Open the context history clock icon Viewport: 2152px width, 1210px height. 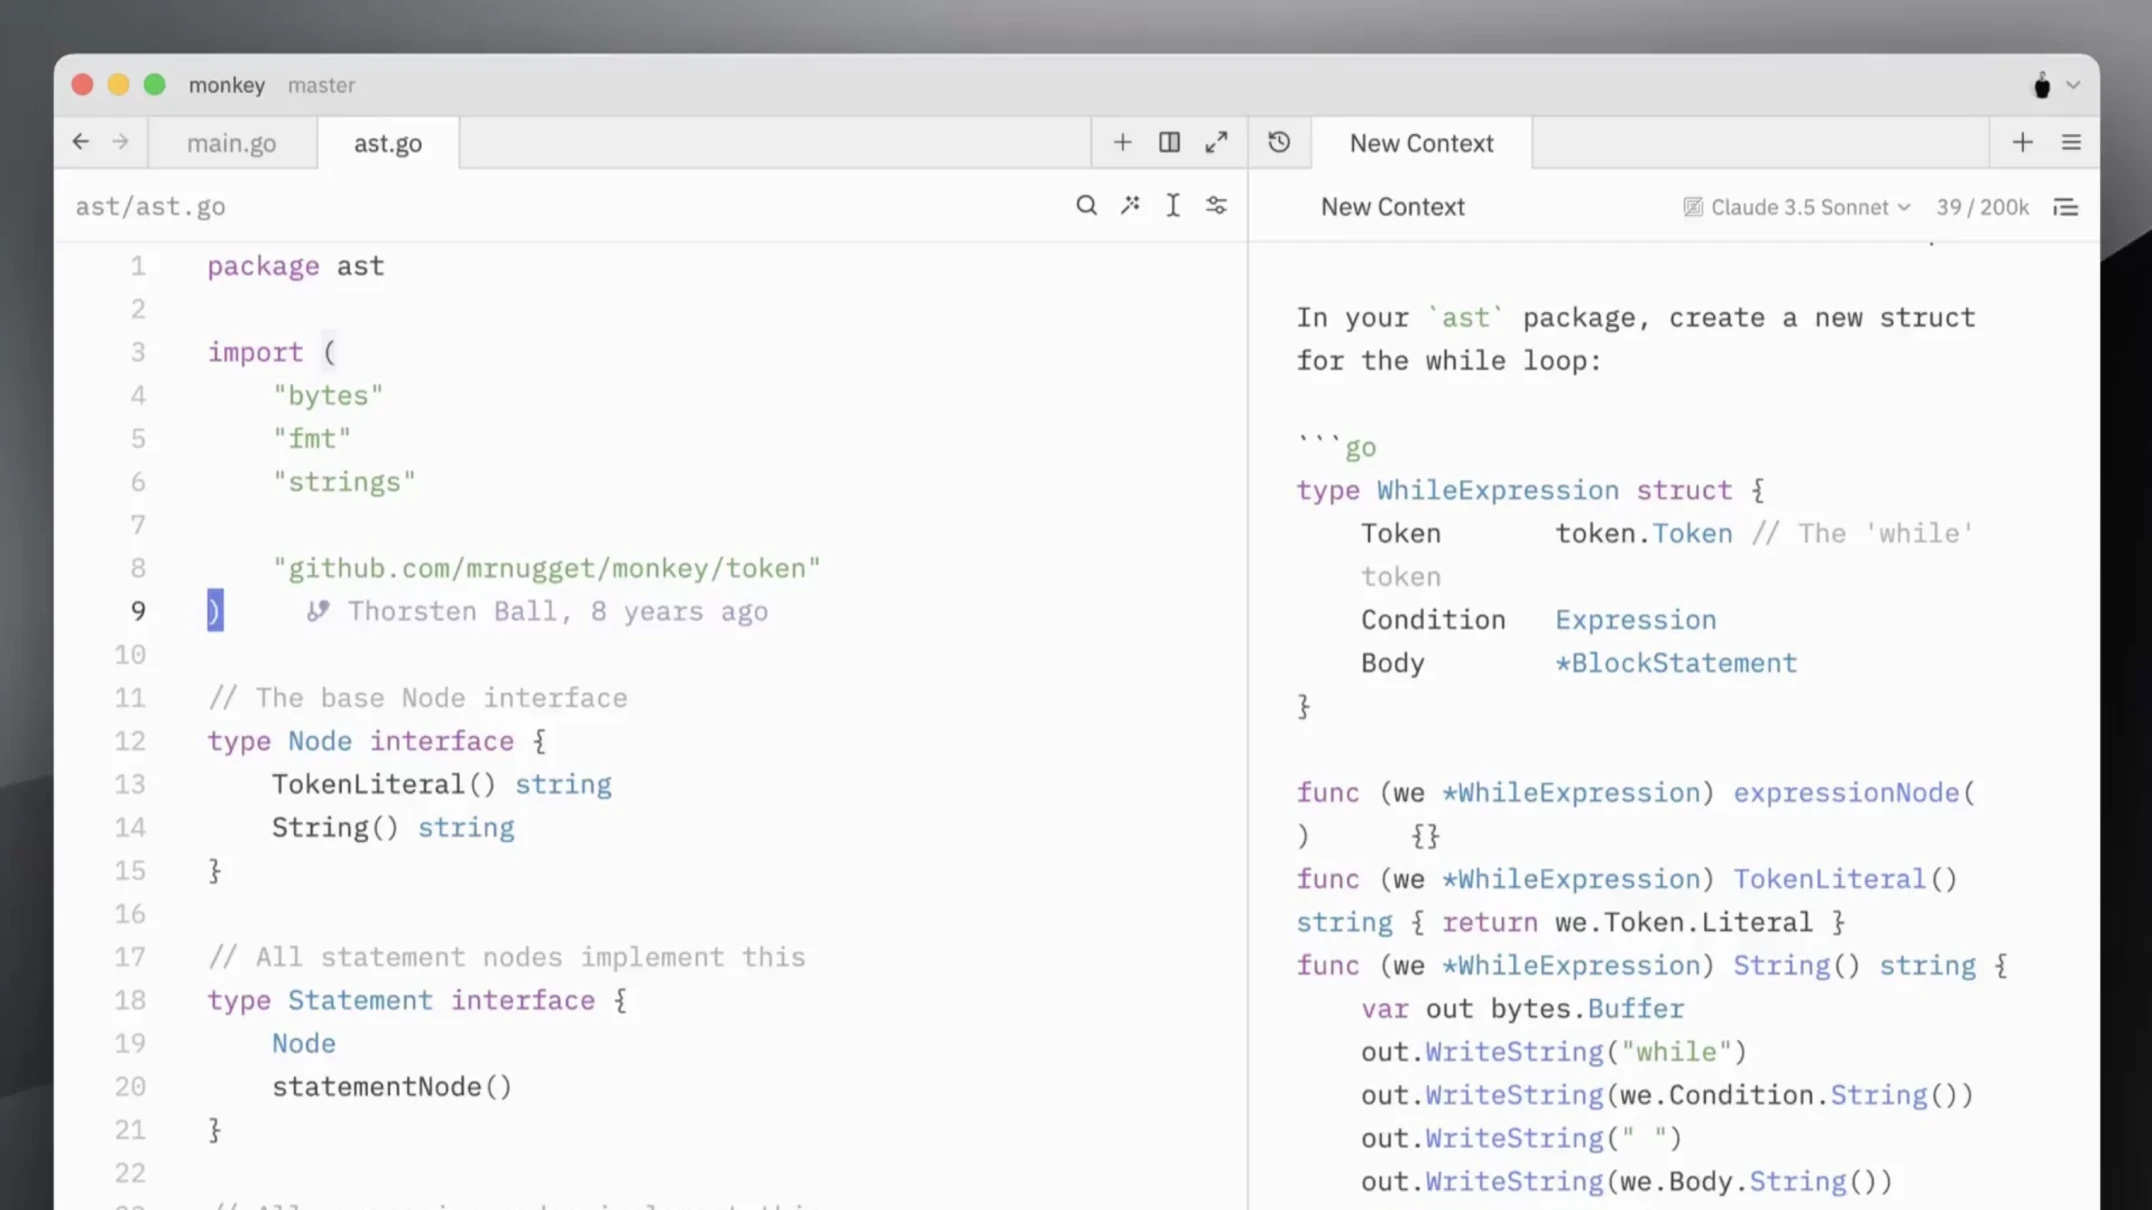(1279, 143)
